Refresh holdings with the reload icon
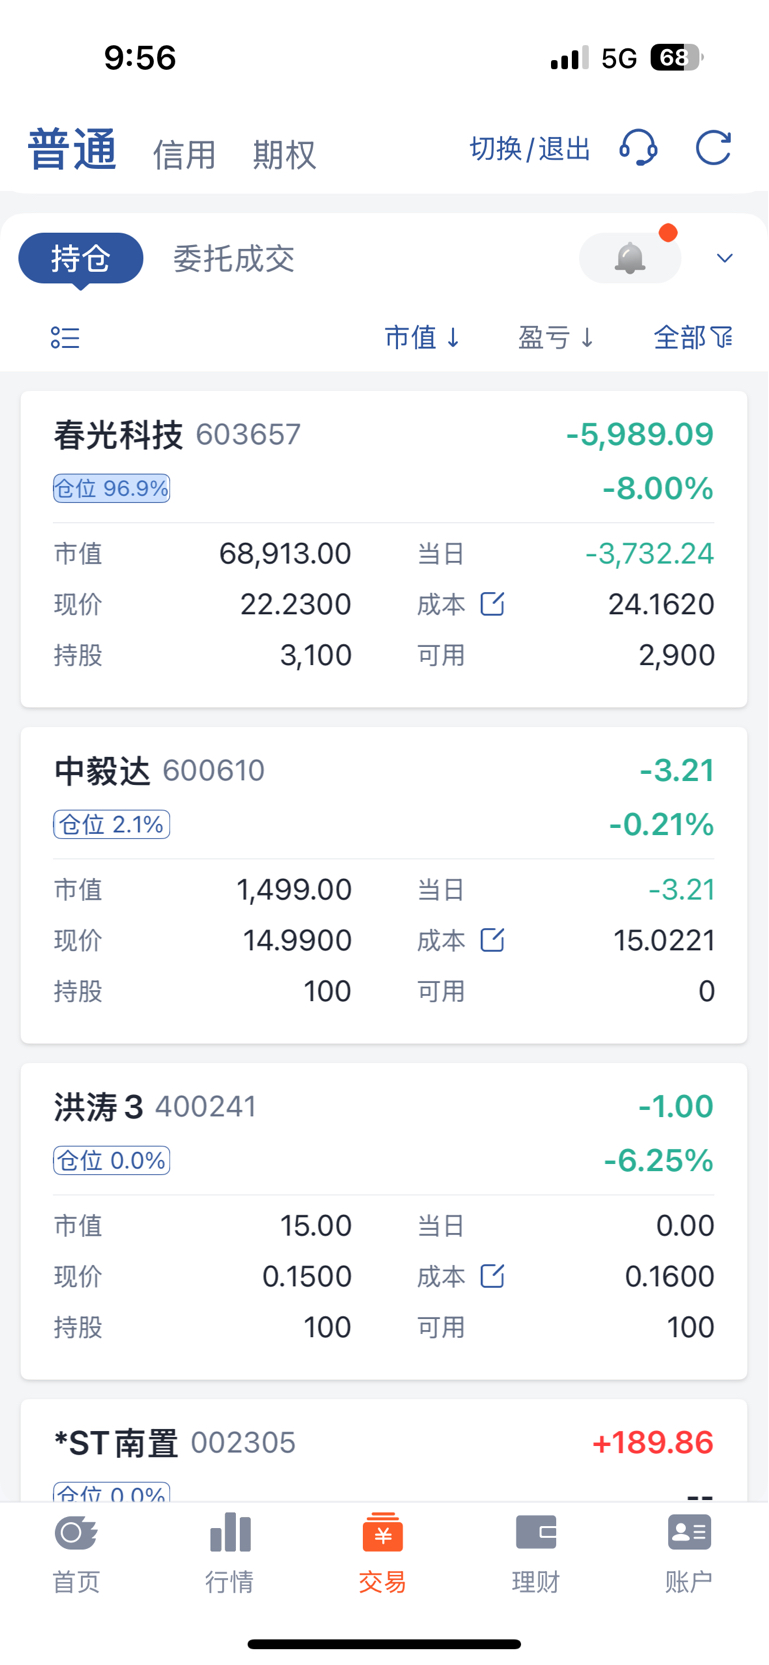 click(713, 148)
